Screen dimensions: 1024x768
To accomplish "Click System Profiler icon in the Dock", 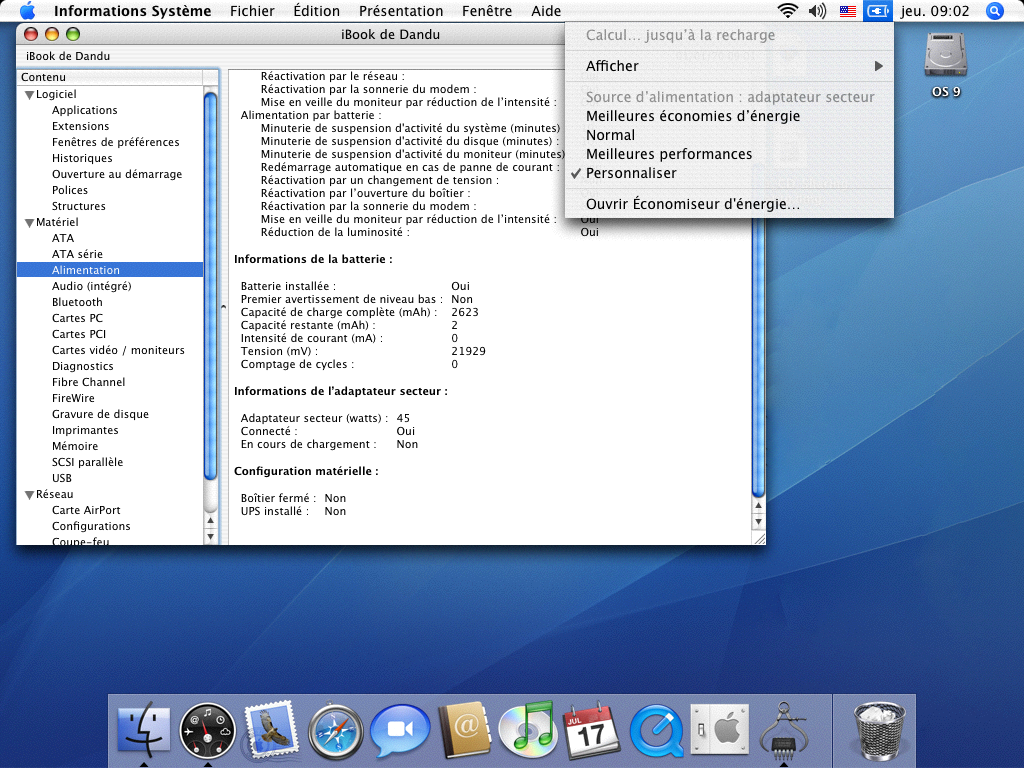I will coord(784,729).
